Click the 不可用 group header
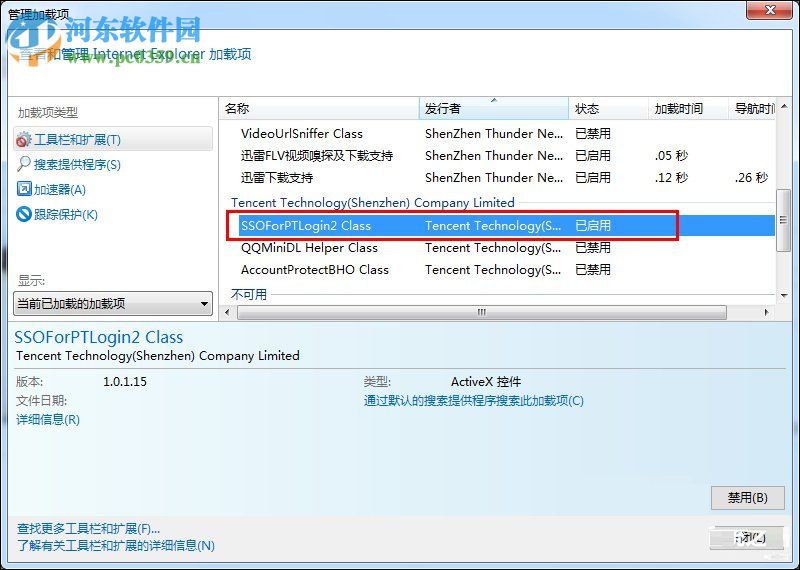This screenshot has width=800, height=570. click(249, 294)
